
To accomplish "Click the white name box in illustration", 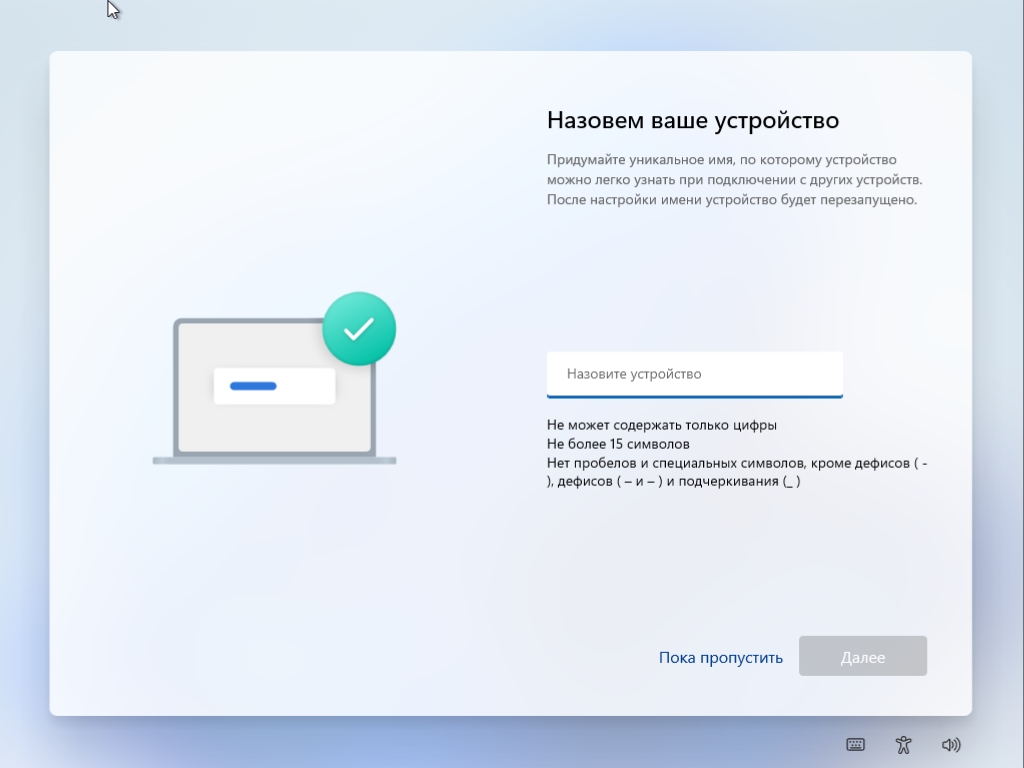I will 274,386.
